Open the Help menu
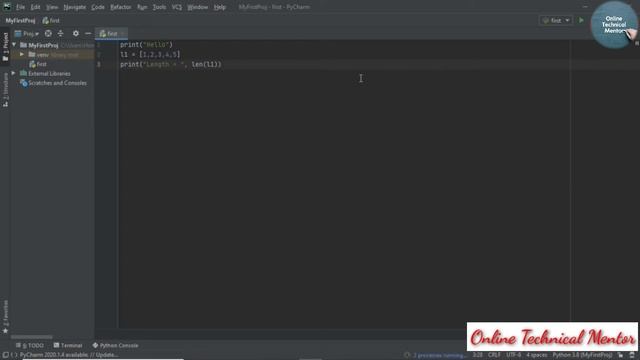This screenshot has height=360, width=640. (220, 7)
